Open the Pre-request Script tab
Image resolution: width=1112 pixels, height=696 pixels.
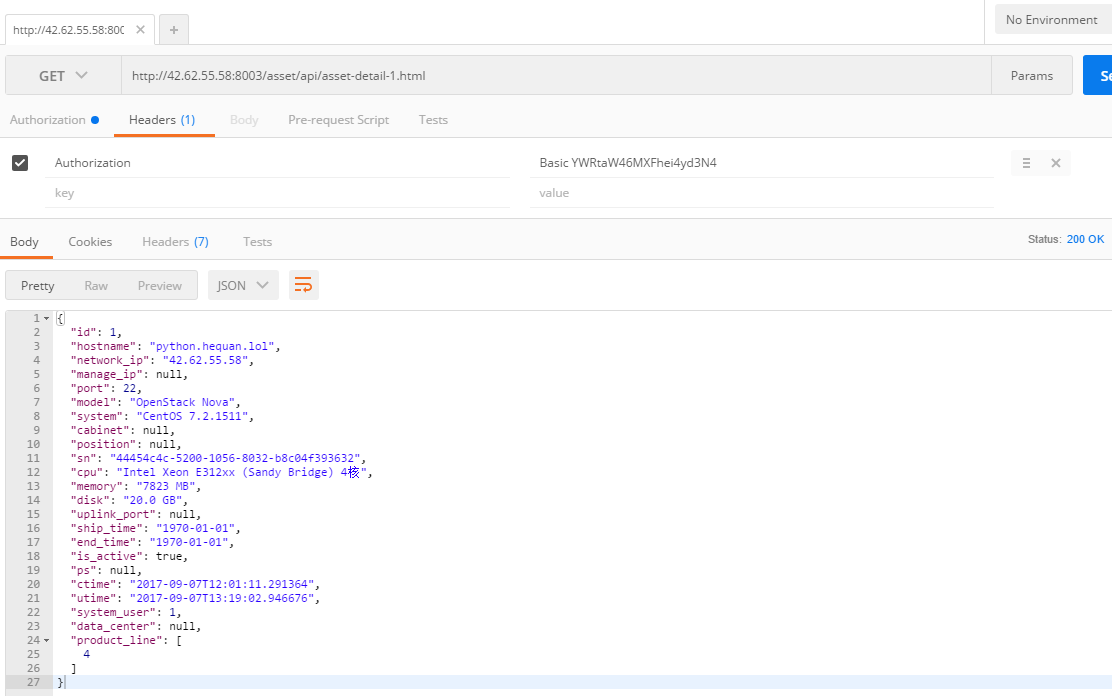[x=338, y=120]
